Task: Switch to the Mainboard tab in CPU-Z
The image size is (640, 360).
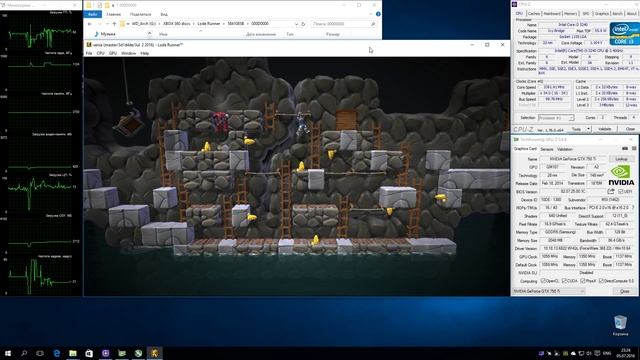Action: (x=552, y=13)
